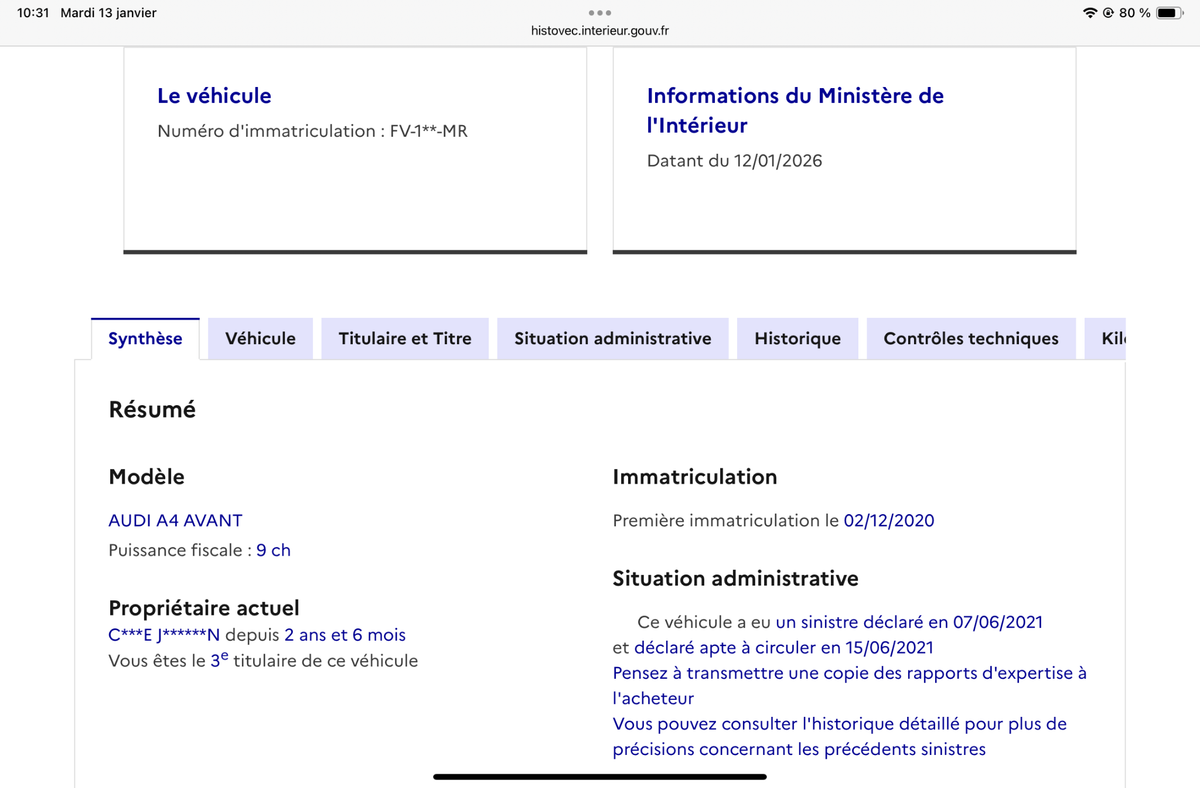Screen dimensions: 1200x788
Task: Tap the orientation lock status icon
Action: (x=1108, y=13)
